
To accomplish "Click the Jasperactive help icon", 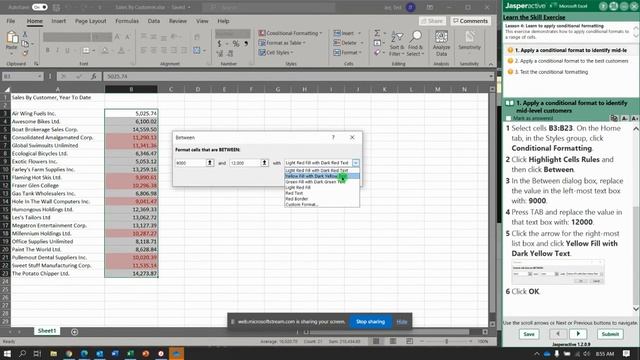I will [603, 6].
